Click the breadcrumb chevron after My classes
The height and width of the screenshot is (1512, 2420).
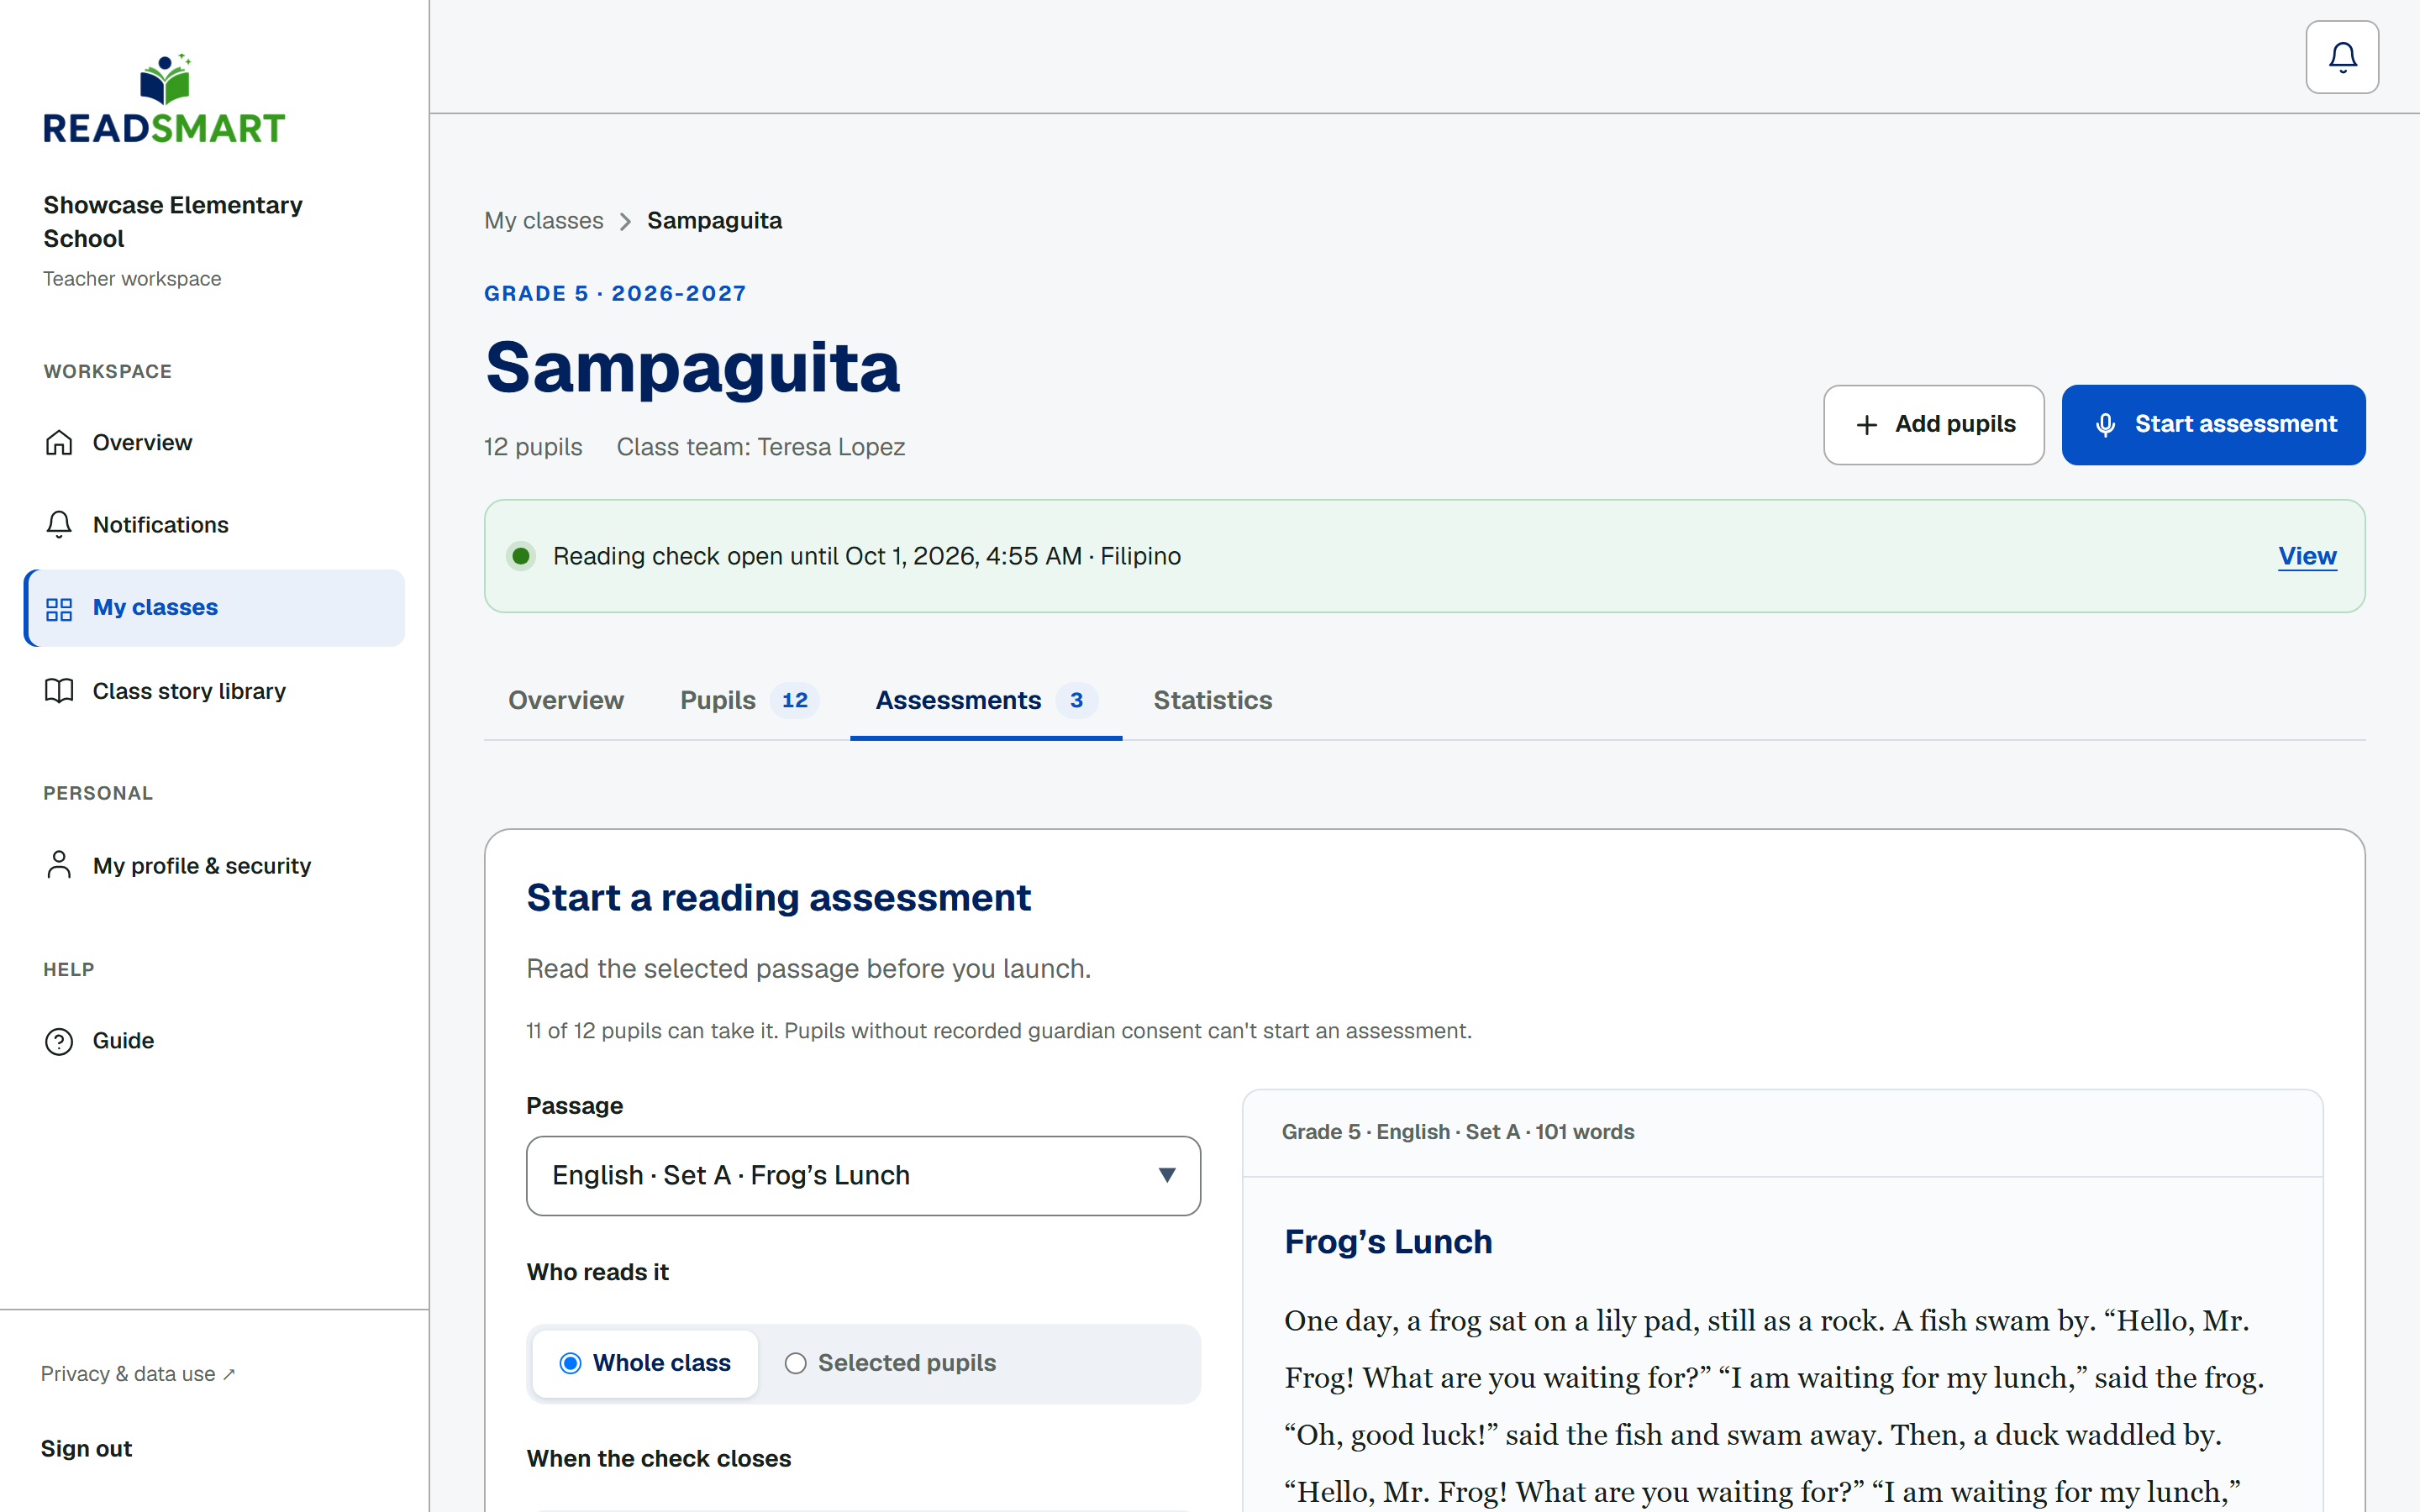(x=625, y=221)
